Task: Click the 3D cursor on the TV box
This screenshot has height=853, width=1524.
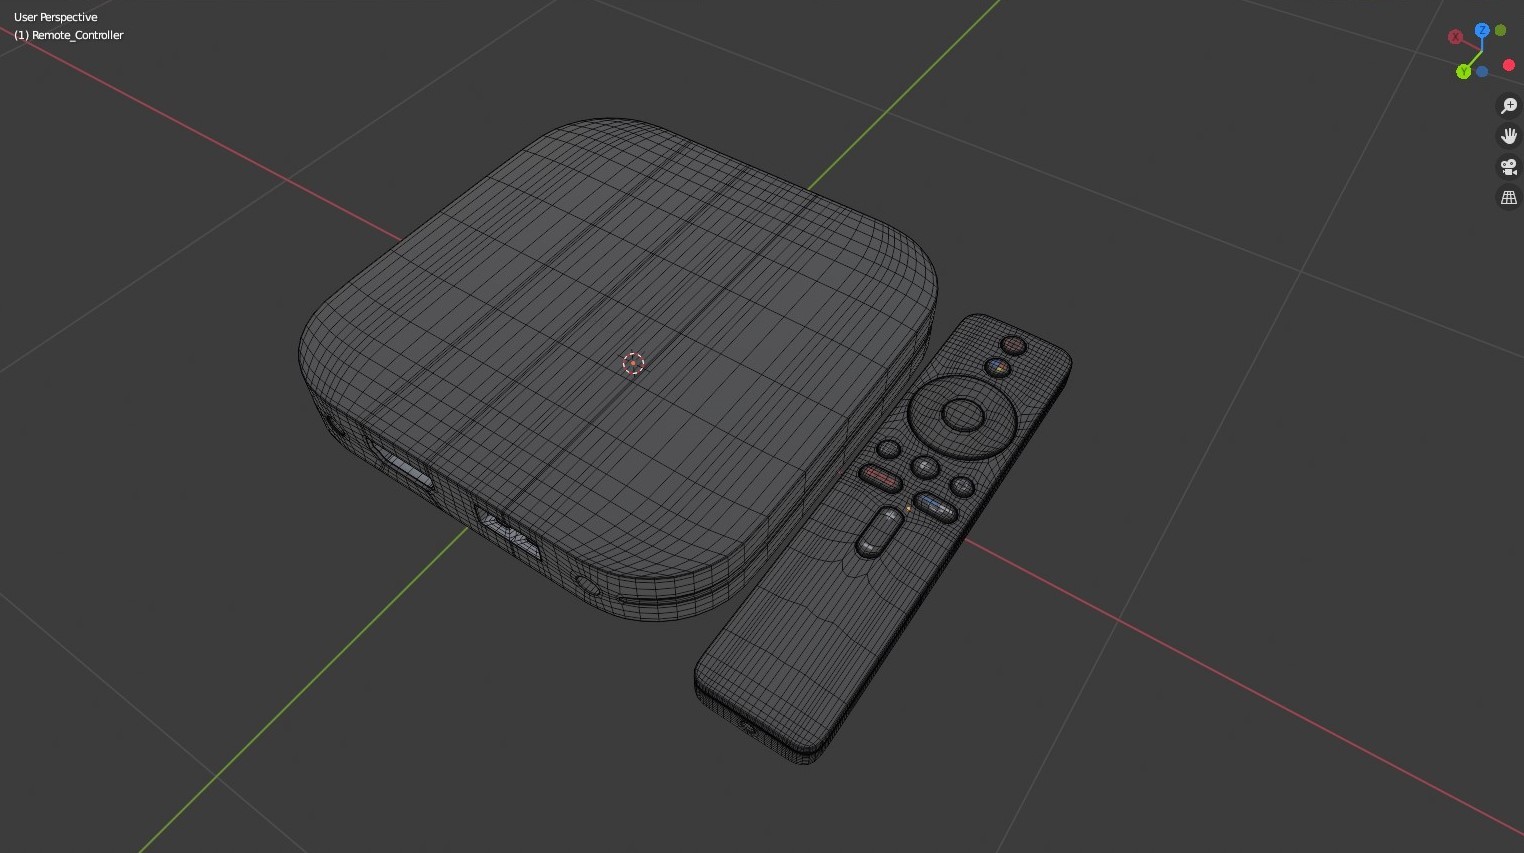Action: tap(634, 364)
